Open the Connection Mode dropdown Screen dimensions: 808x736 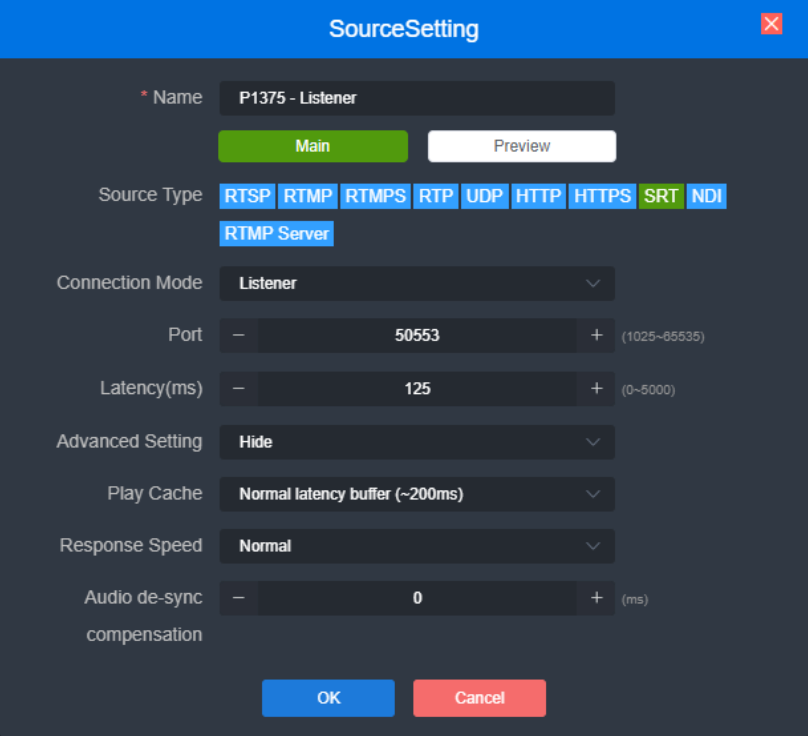[x=417, y=283]
